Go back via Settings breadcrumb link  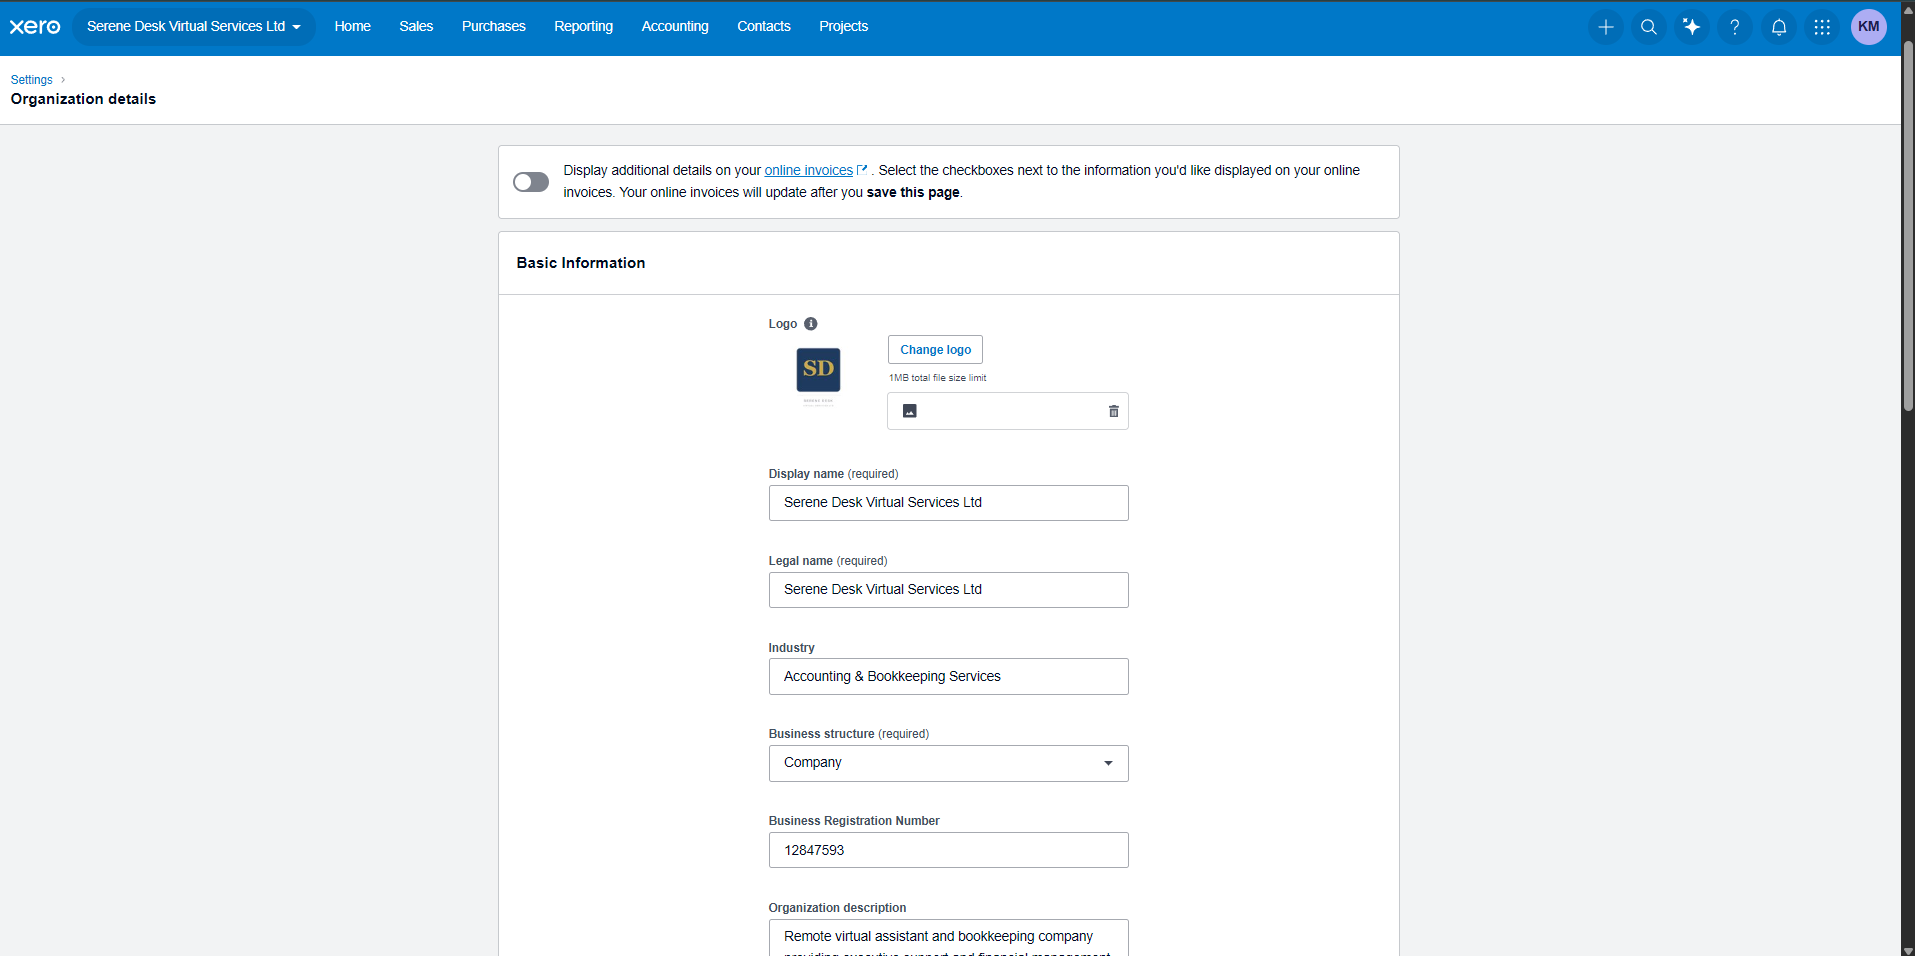32,80
